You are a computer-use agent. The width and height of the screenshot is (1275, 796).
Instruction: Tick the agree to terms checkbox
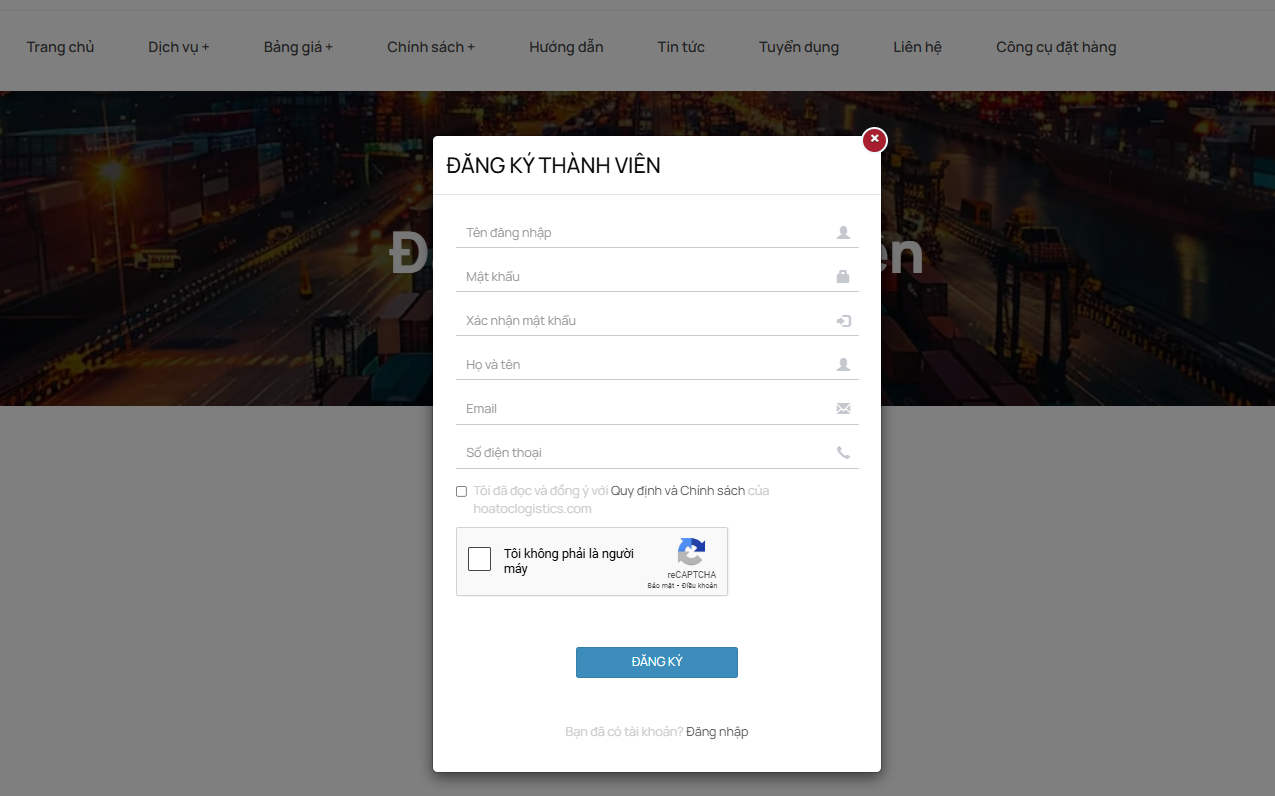(461, 491)
